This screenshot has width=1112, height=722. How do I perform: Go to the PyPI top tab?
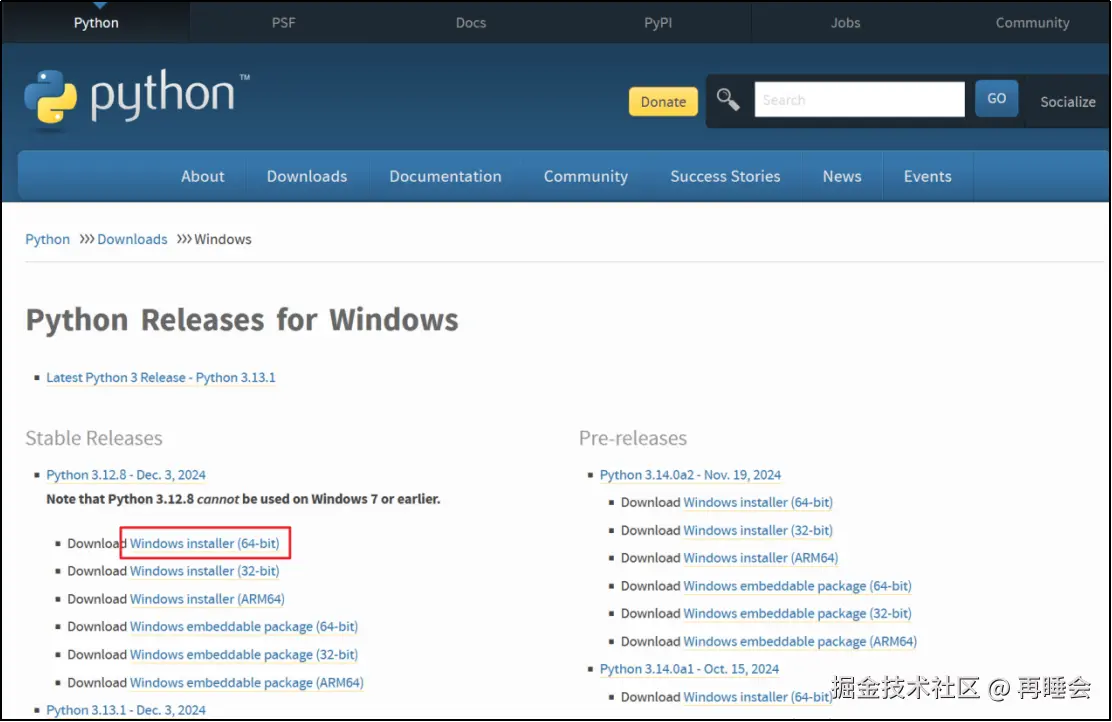[x=658, y=23]
